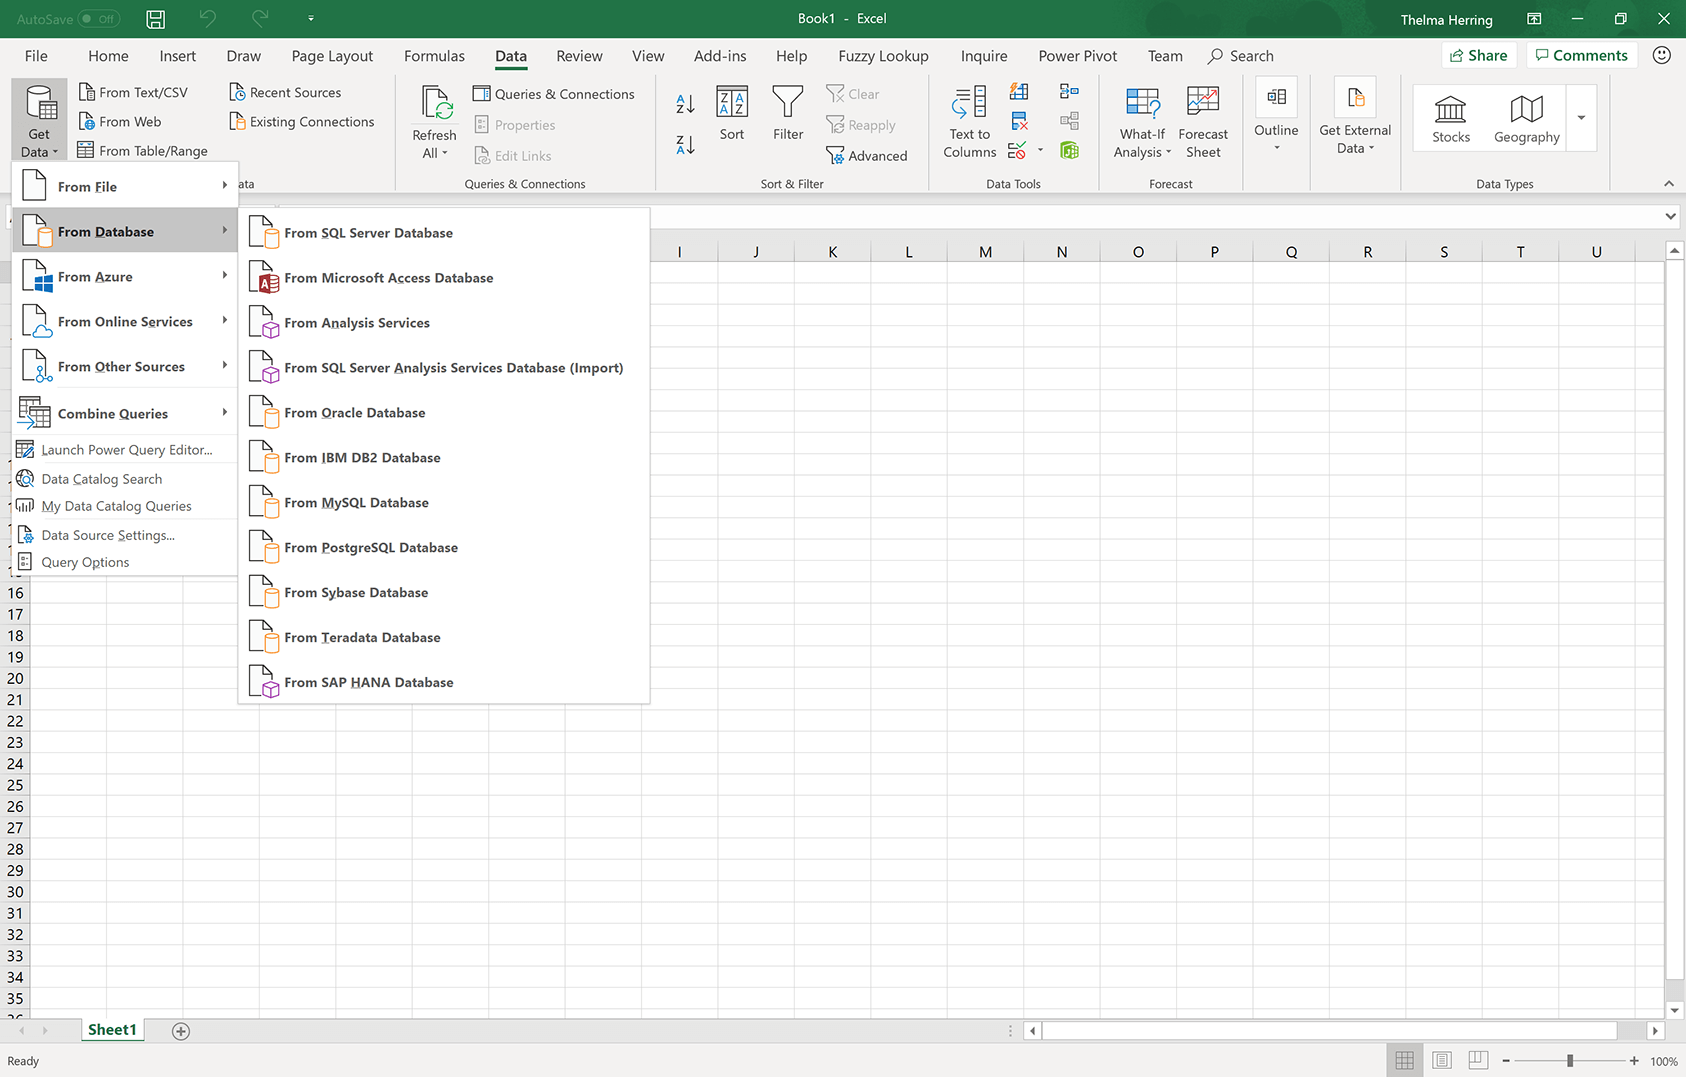Expand the Outline group dropdown
This screenshot has height=1077, width=1686.
tap(1276, 117)
